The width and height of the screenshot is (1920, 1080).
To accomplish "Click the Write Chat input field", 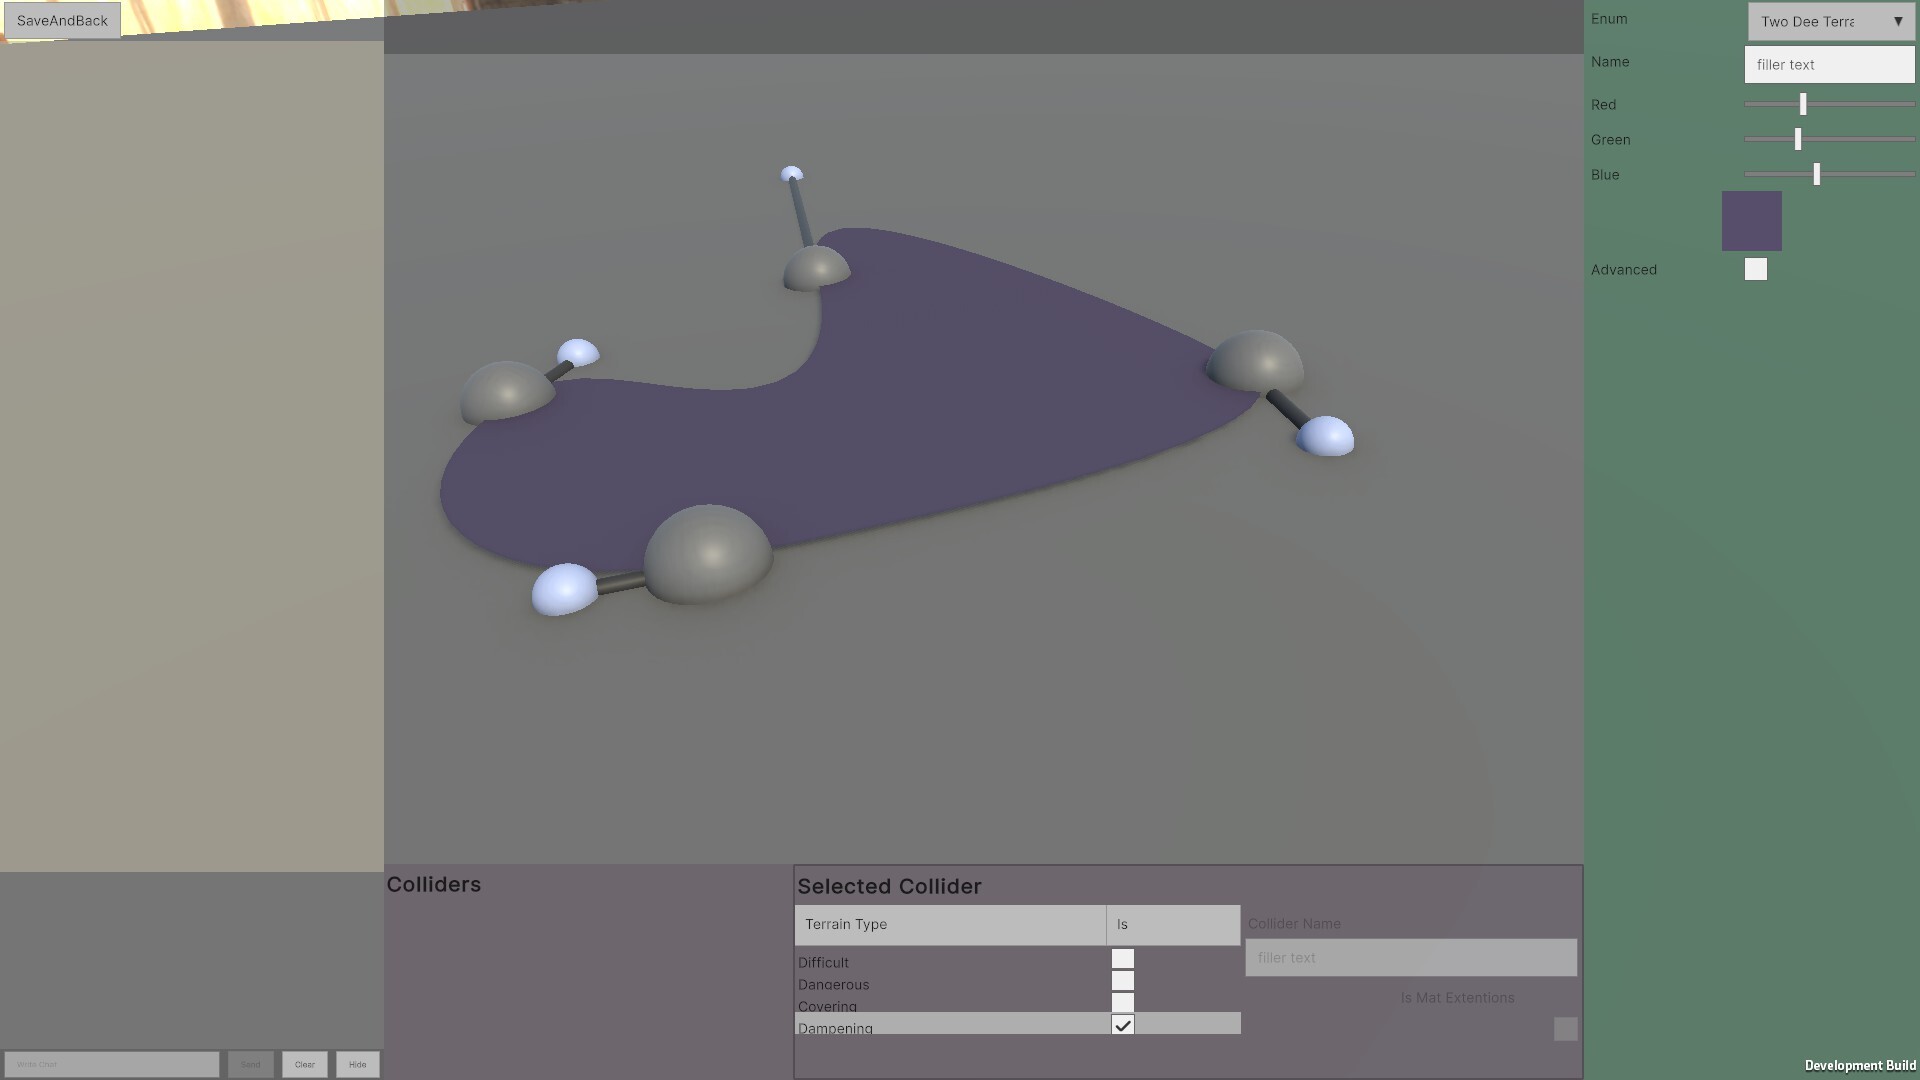I will click(111, 1064).
